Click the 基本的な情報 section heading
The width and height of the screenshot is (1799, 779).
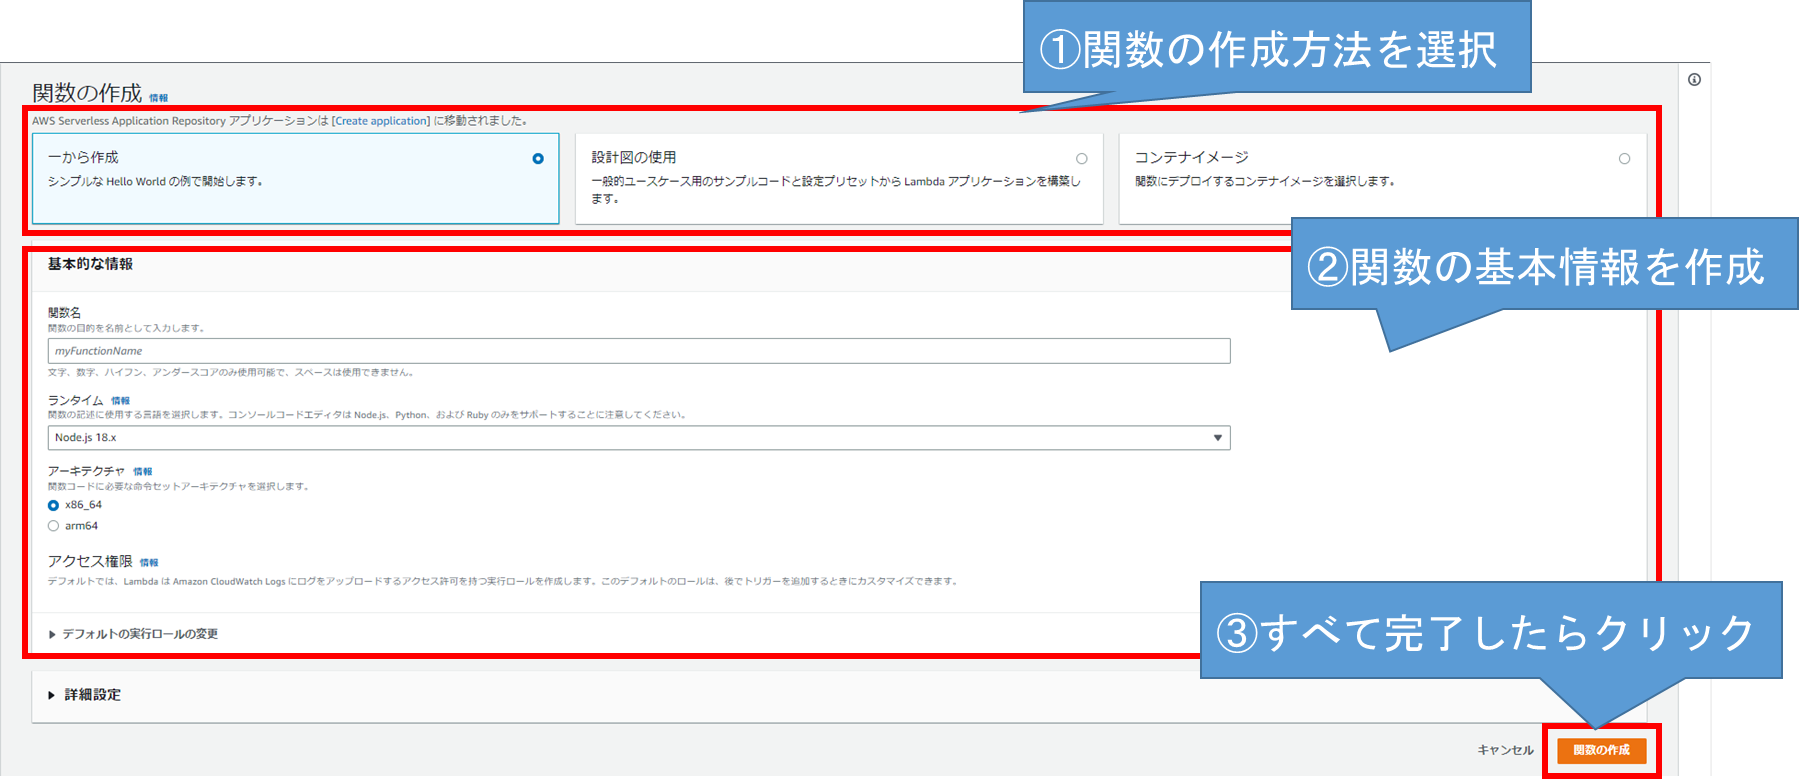[90, 264]
